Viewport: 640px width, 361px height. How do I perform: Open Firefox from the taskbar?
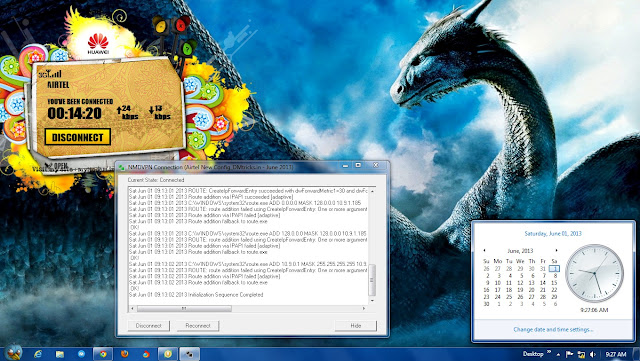pyautogui.click(x=124, y=354)
